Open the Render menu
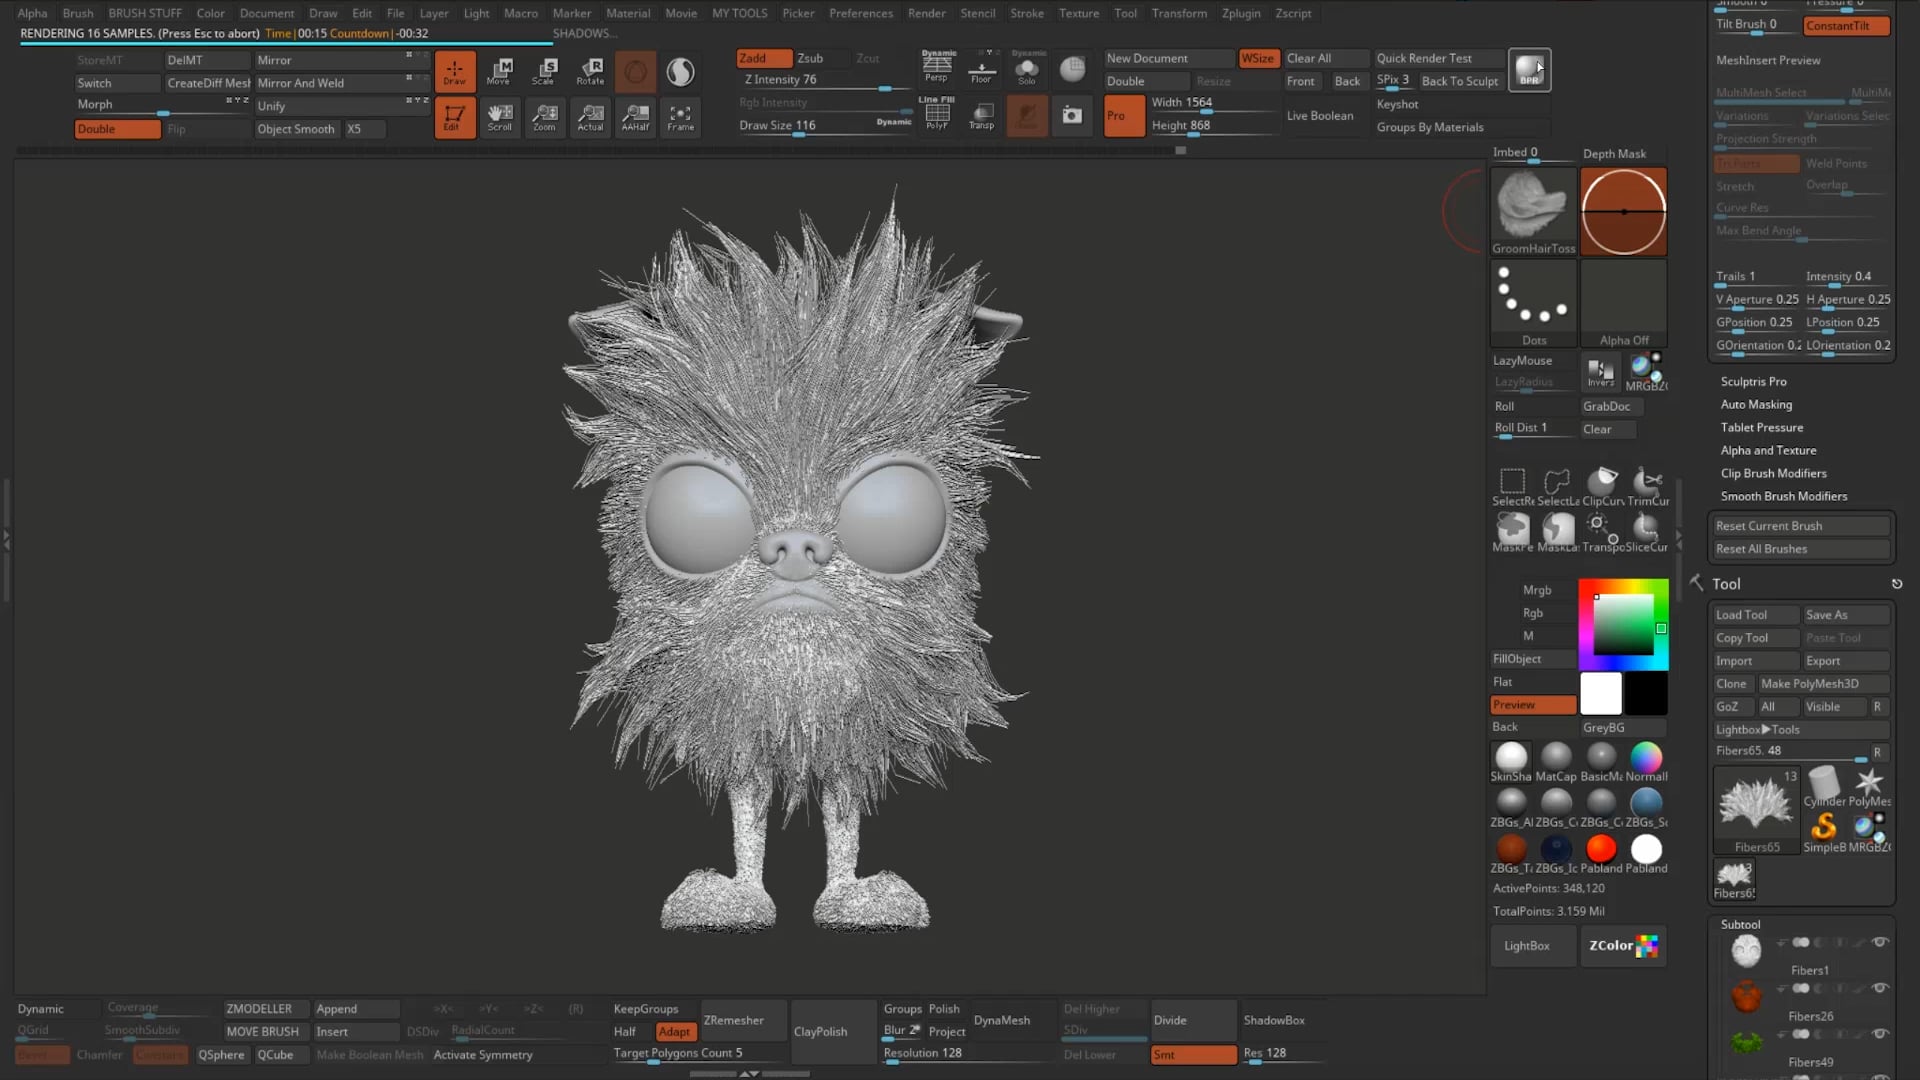Image resolution: width=1920 pixels, height=1080 pixels. click(926, 13)
